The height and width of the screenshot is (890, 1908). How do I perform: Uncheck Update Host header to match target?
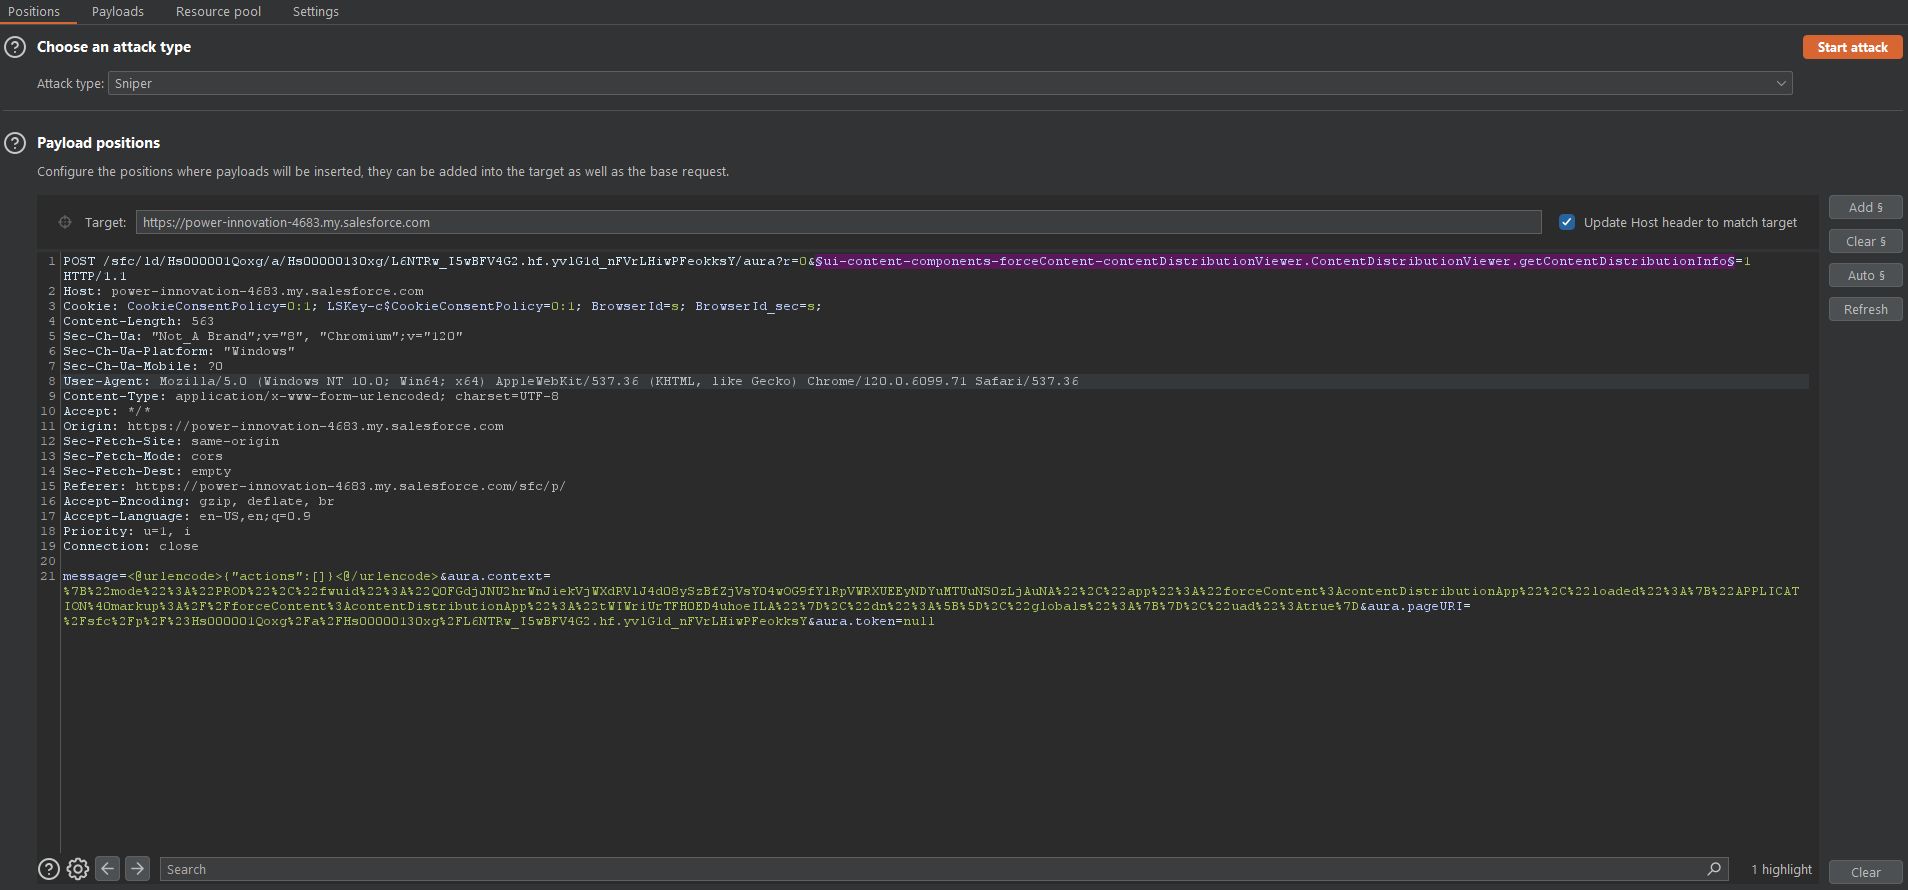pyautogui.click(x=1567, y=222)
